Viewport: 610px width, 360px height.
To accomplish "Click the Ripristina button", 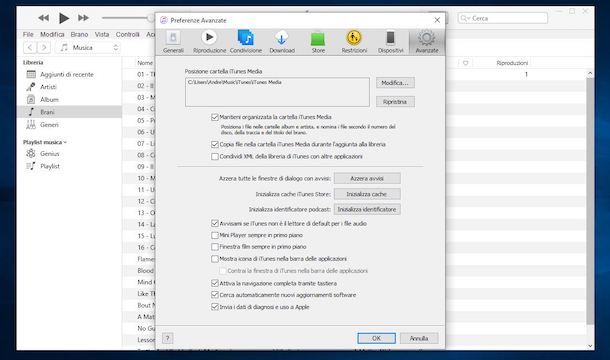I will tap(395, 102).
